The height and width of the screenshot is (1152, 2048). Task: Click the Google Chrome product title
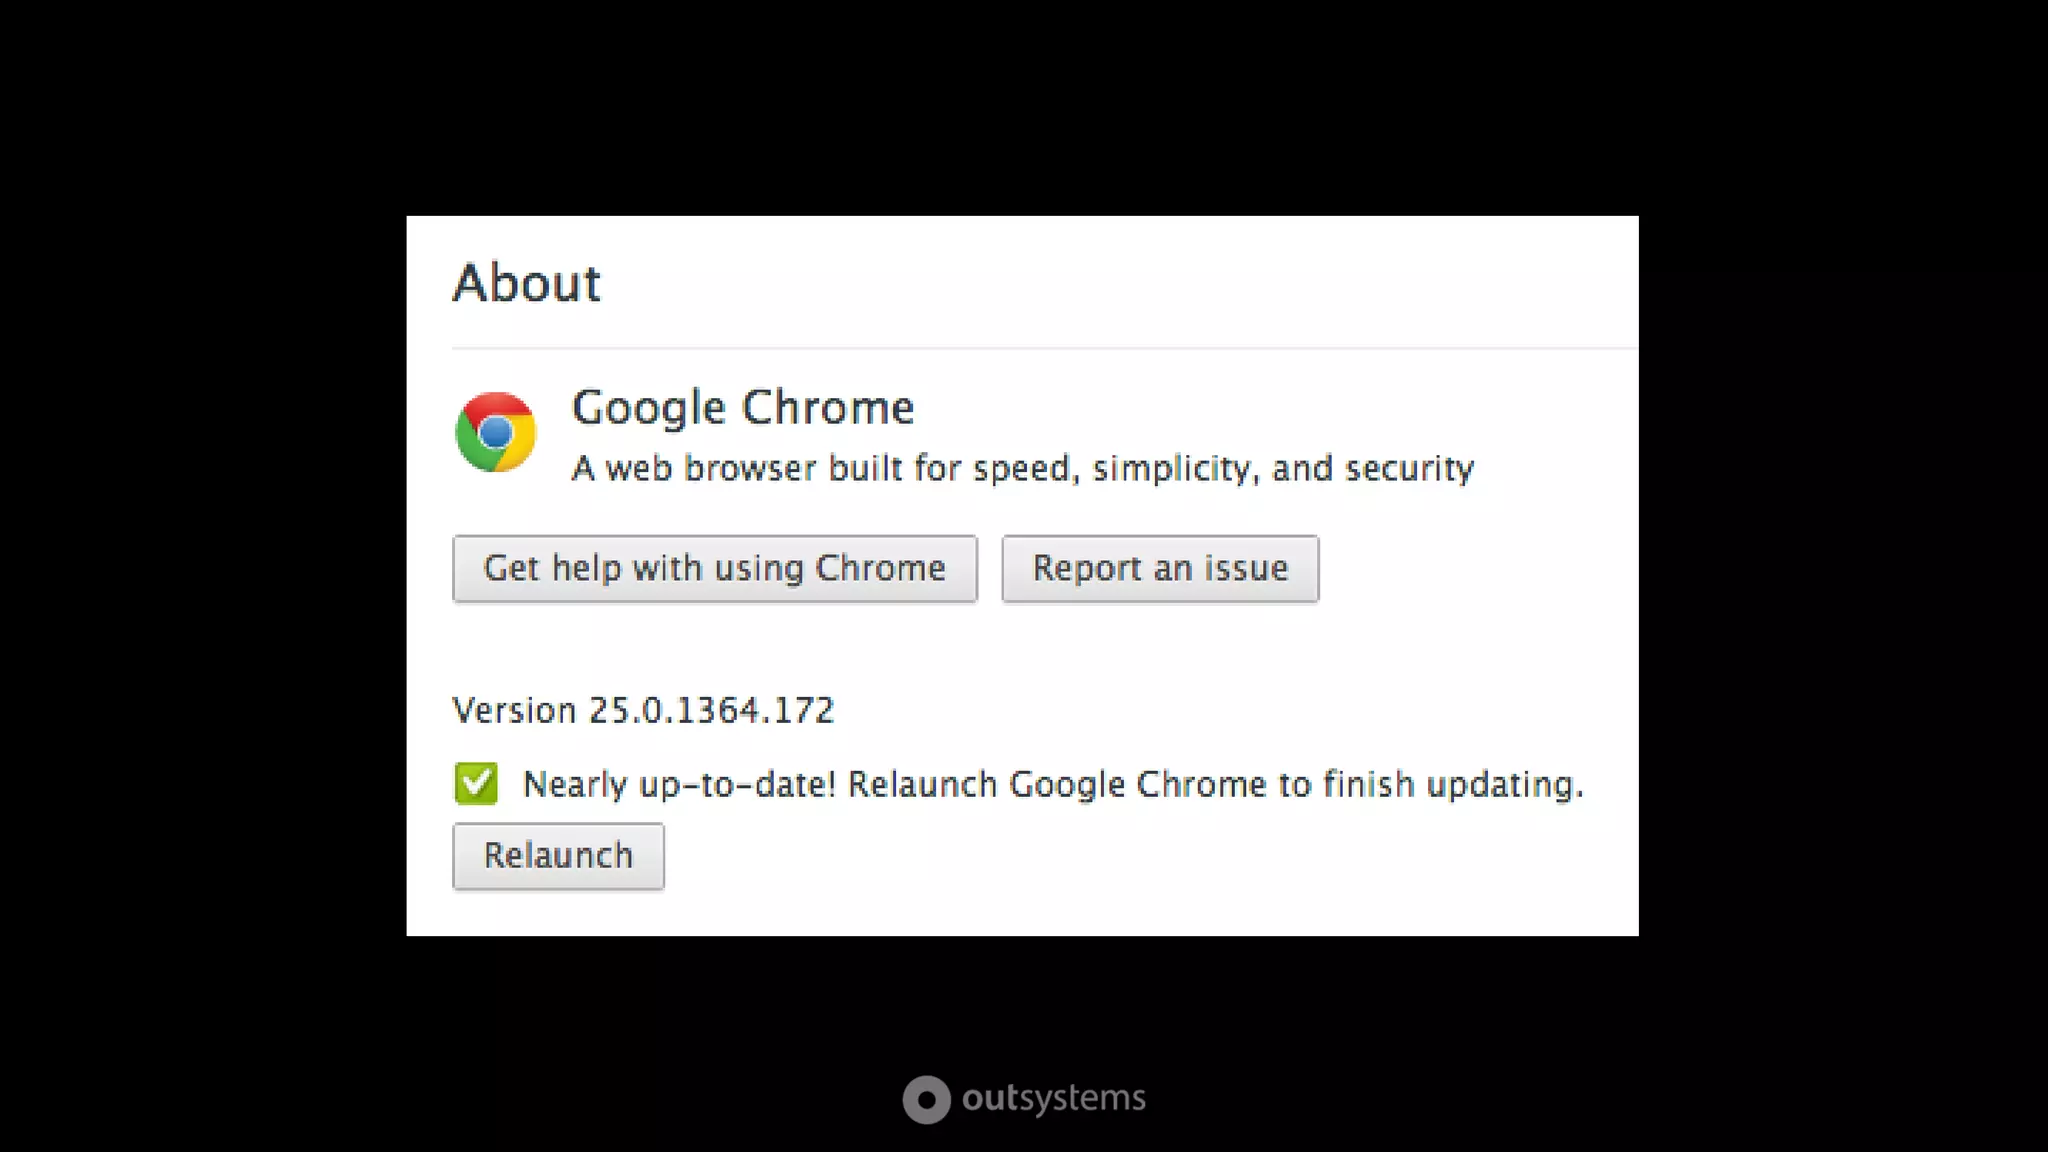[743, 408]
